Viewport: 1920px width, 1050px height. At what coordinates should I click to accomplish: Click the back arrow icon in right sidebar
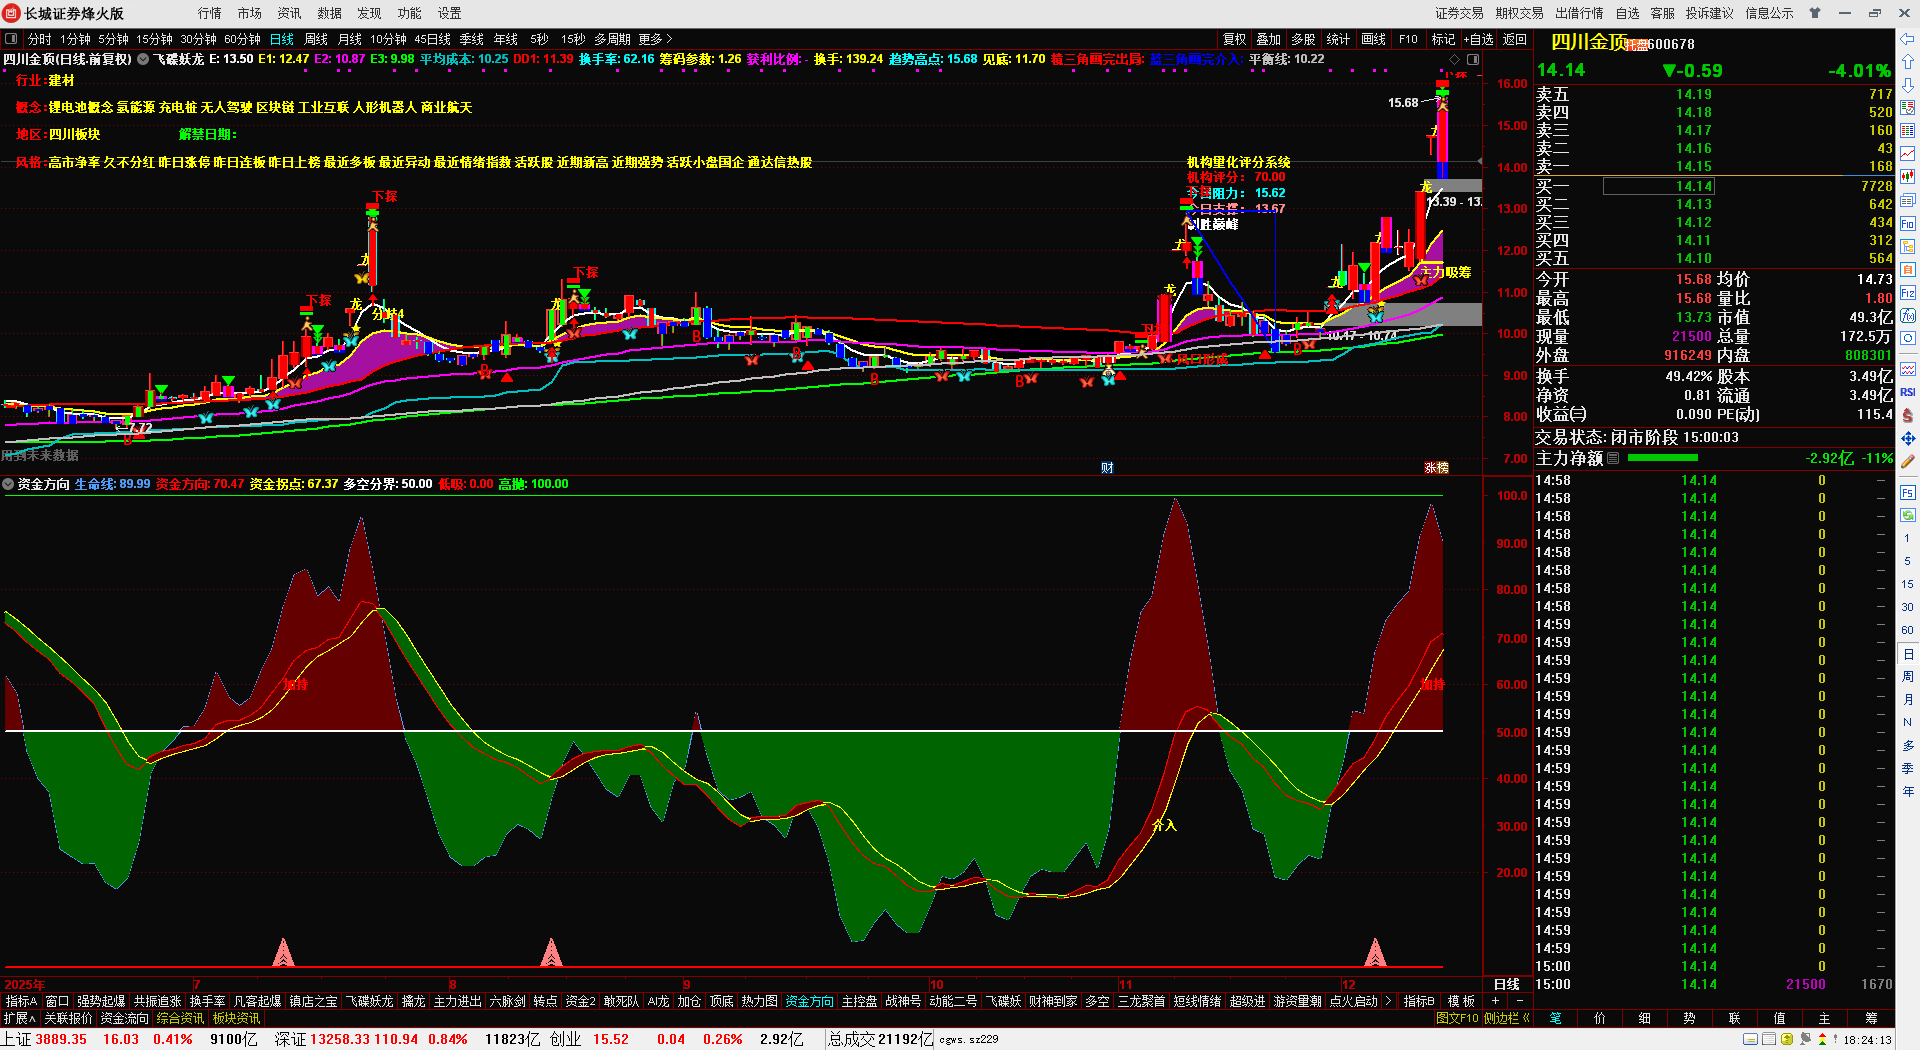pos(1908,39)
